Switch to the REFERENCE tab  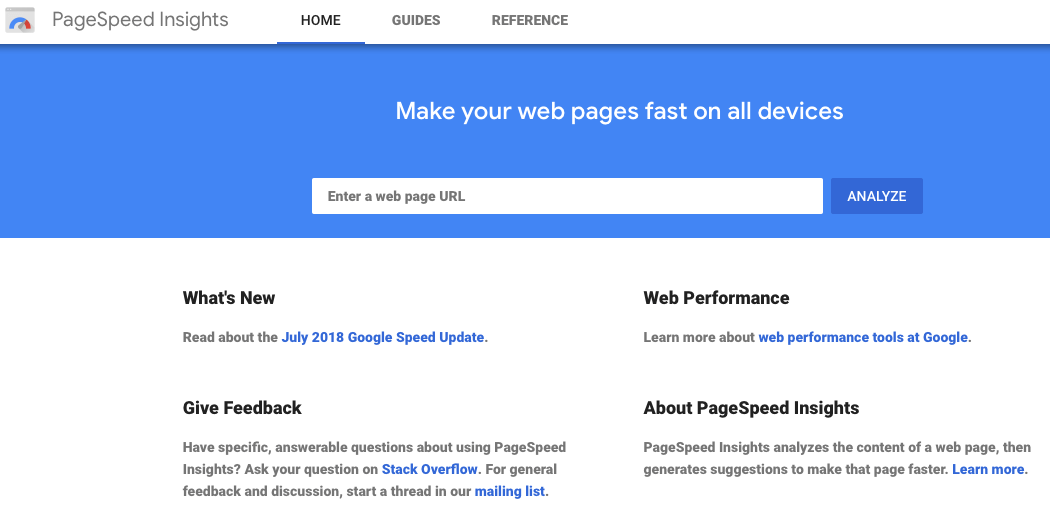tap(530, 21)
